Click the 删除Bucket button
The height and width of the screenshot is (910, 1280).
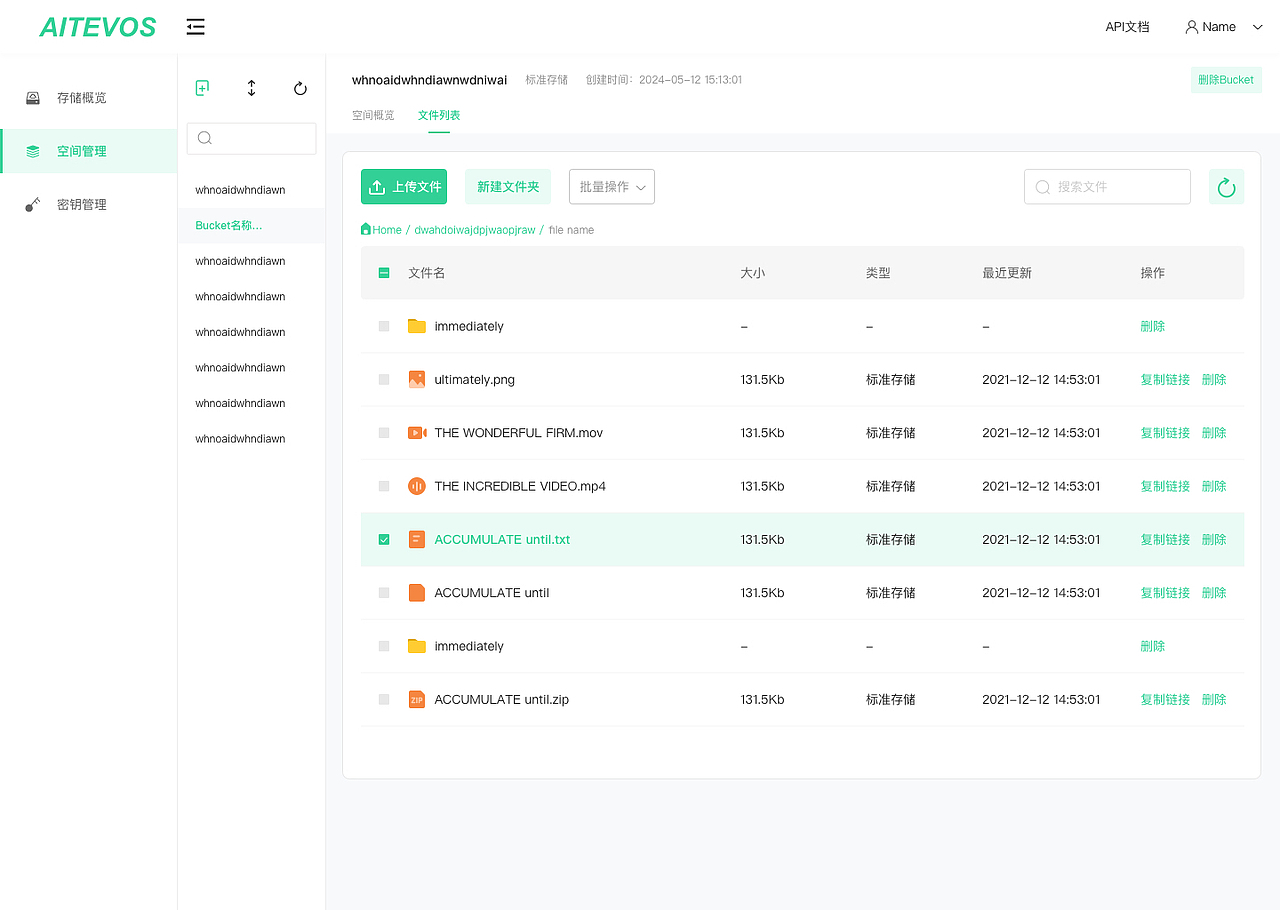pos(1226,80)
